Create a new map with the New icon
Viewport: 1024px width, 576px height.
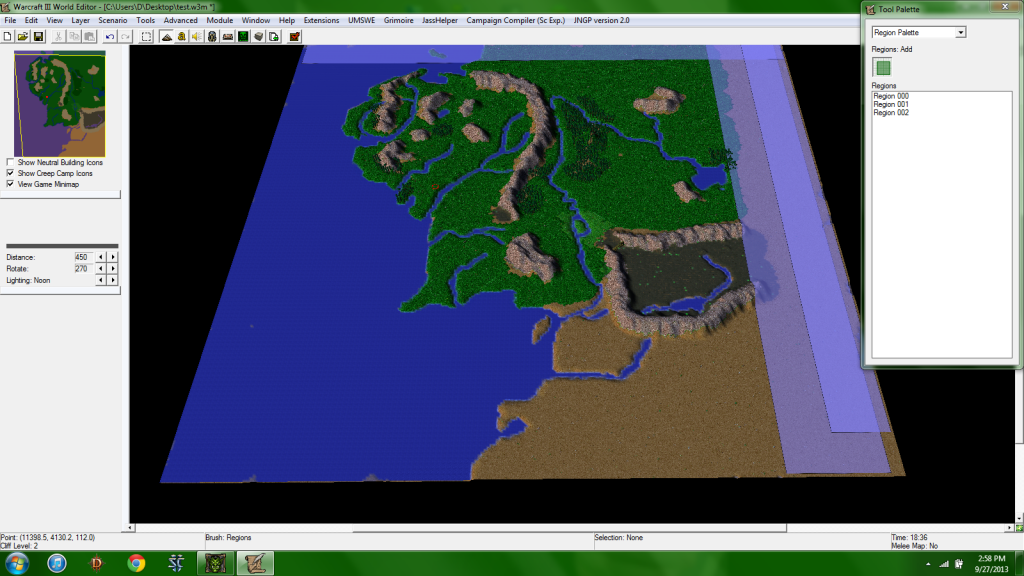click(7, 37)
